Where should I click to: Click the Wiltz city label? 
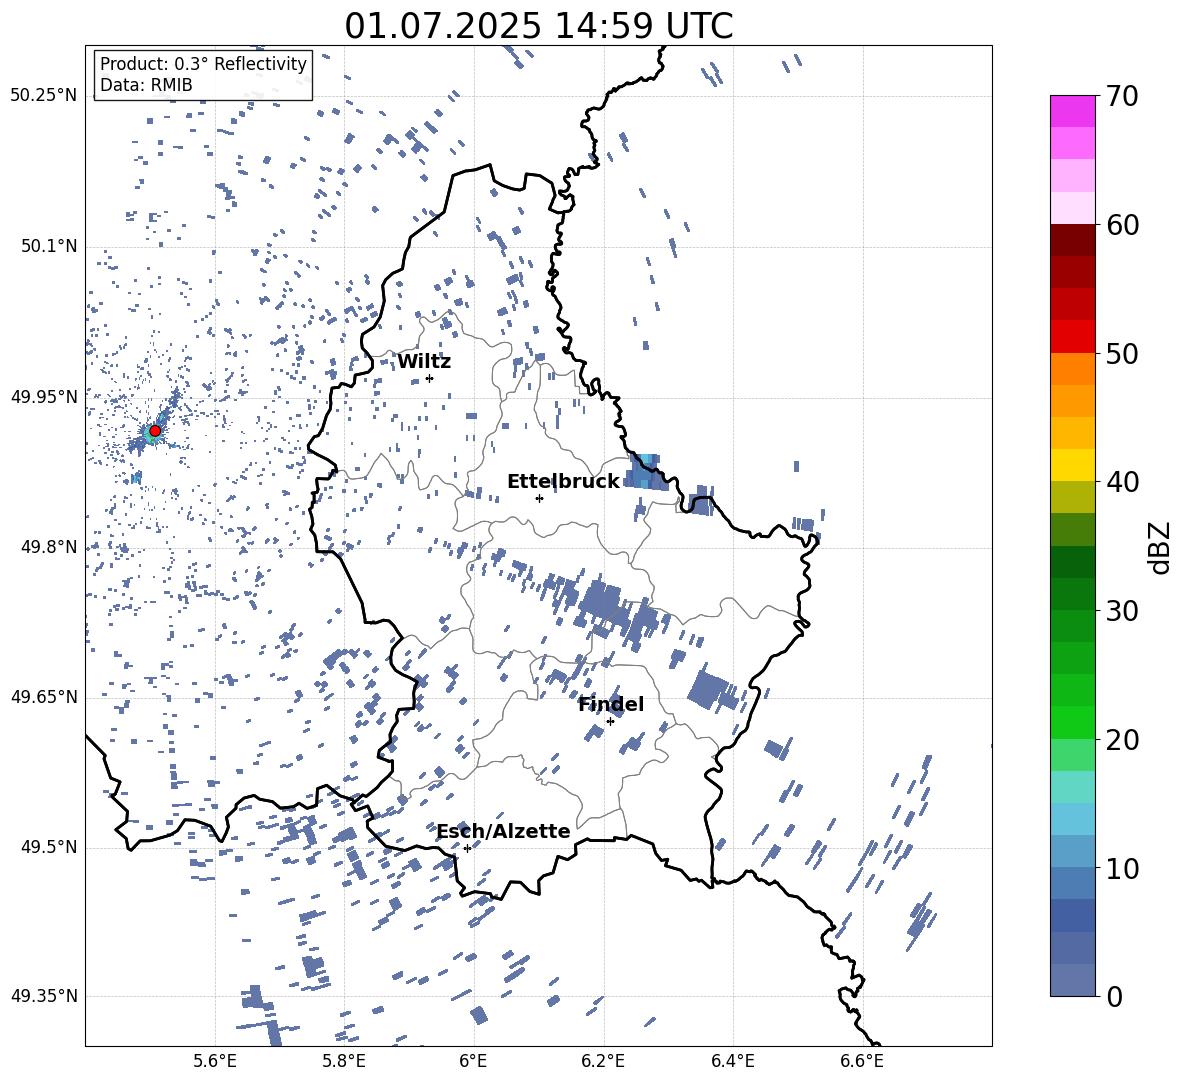424,362
